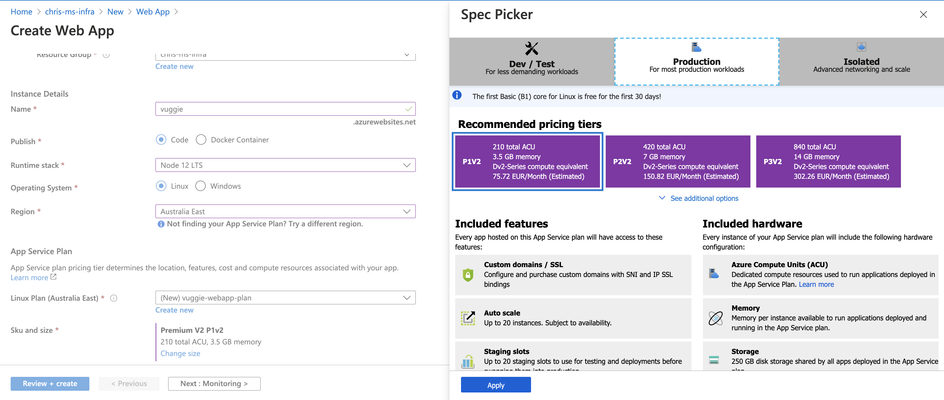The image size is (944, 400).
Task: Open the Region dropdown showing Australia East
Action: (x=285, y=211)
